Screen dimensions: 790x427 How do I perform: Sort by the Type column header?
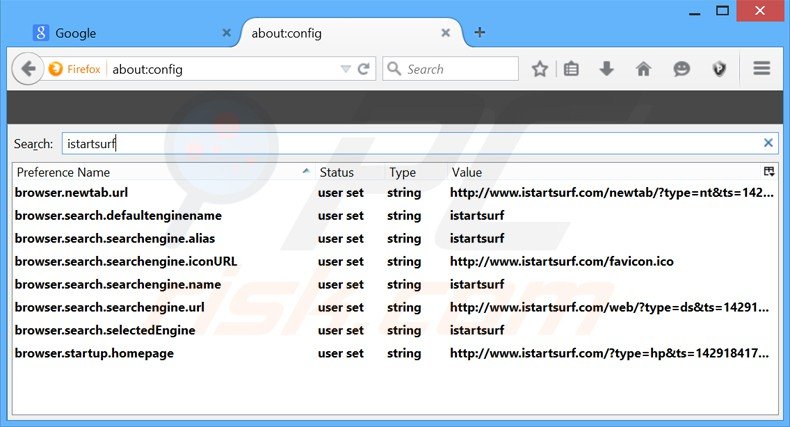(x=416, y=172)
